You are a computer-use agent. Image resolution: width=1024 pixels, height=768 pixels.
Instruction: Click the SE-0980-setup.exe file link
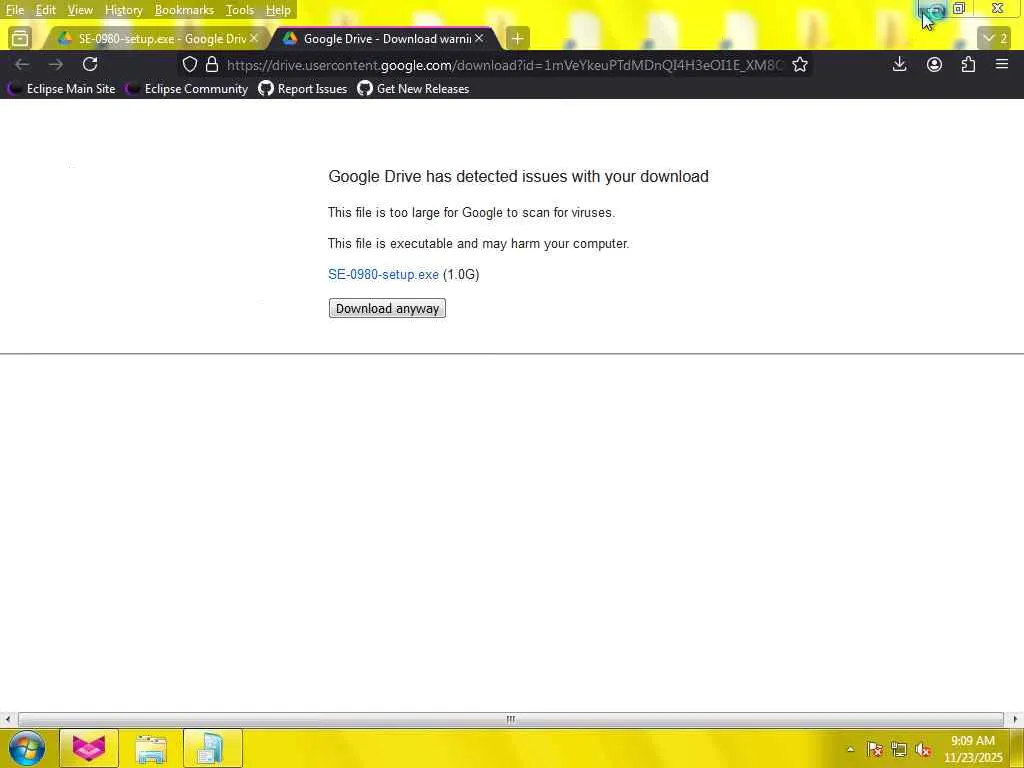[x=383, y=274]
